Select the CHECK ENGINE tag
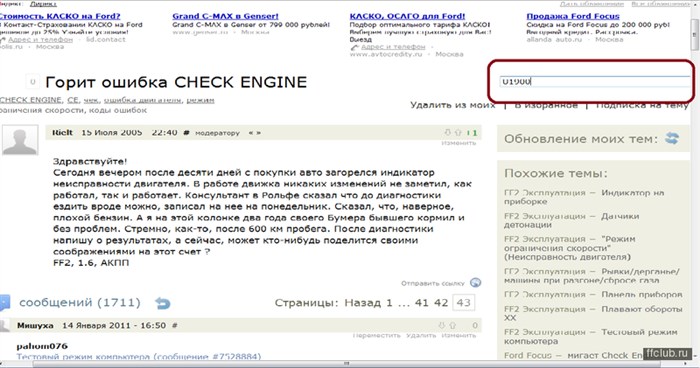Image resolution: width=700 pixels, height=368 pixels. 30,100
